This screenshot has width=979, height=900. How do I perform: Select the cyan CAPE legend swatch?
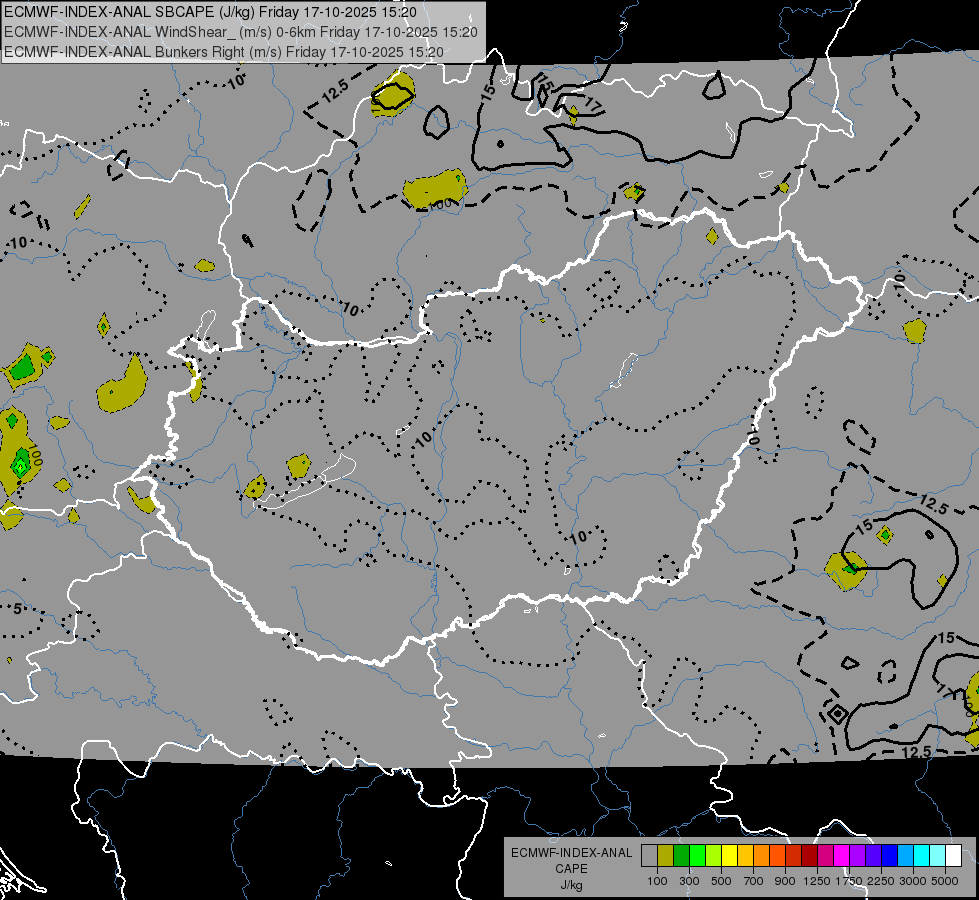tap(922, 855)
